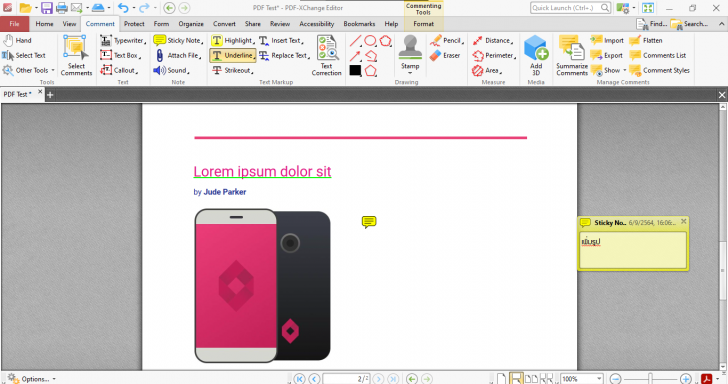Choose the Sound comment tool
This screenshot has width=728, height=384.
pos(171,70)
